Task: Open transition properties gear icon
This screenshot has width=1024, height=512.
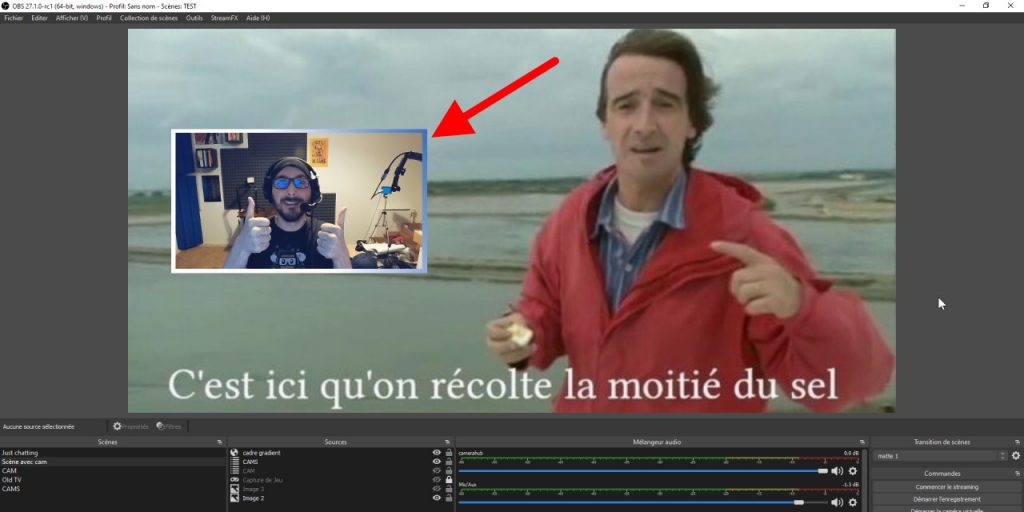Action: click(1016, 456)
